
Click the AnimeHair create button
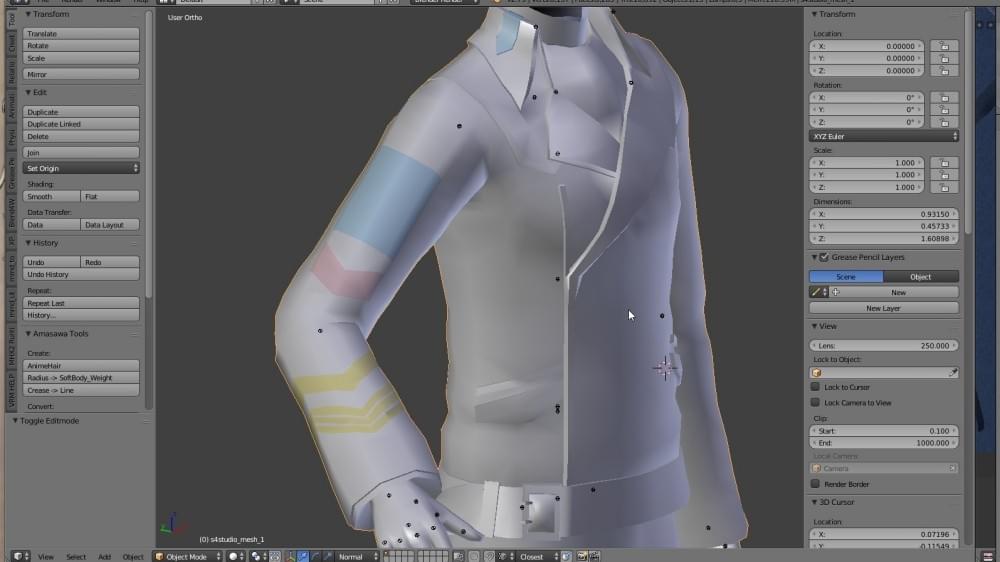click(81, 366)
